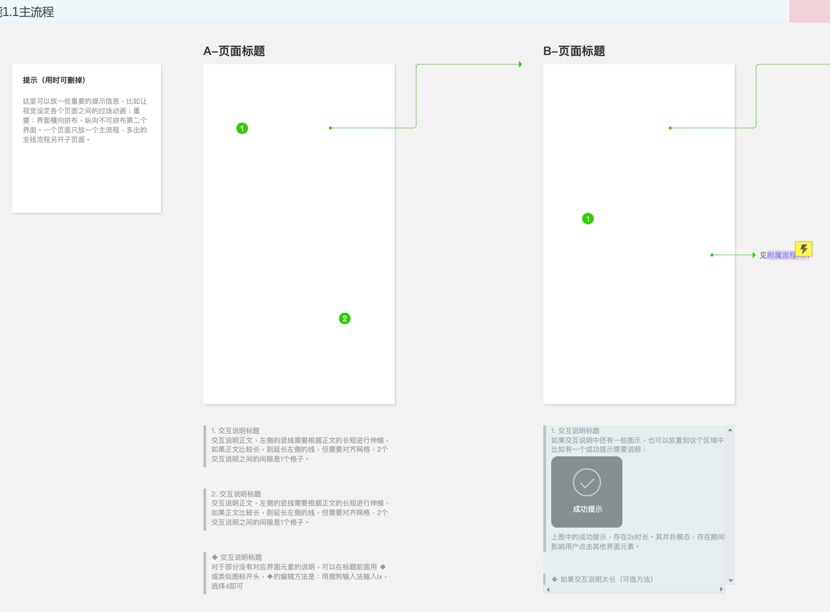Click the 提示（用时可删掉）note card
830x612 pixels.
tap(86, 138)
